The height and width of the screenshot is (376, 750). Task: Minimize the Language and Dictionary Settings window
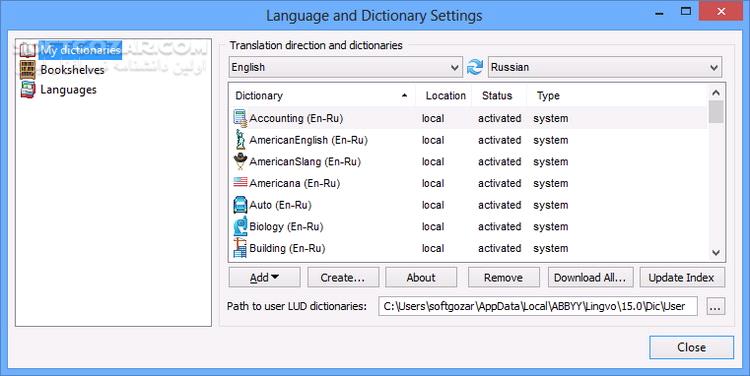[660, 12]
